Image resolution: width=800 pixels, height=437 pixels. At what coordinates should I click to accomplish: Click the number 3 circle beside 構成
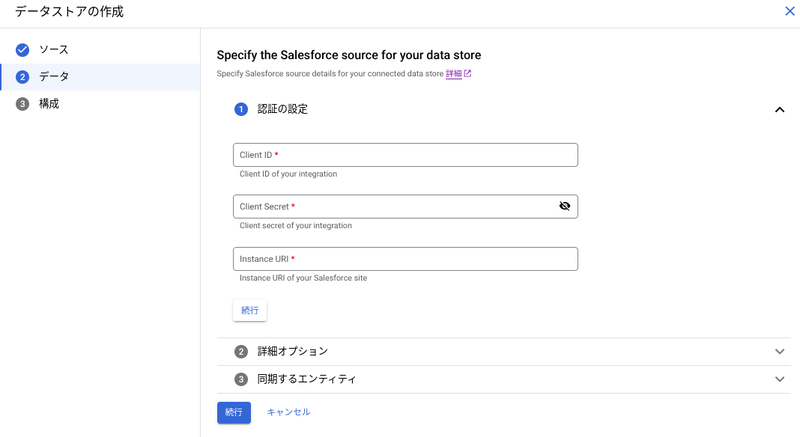(x=22, y=104)
